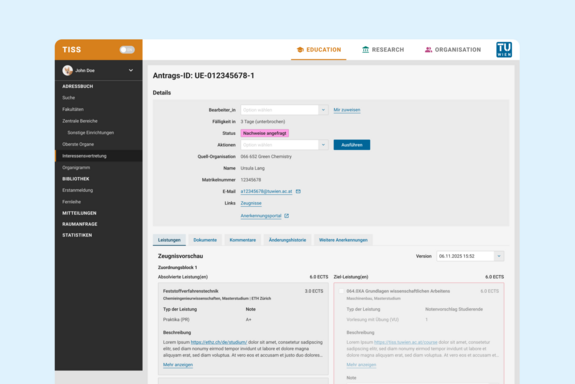Check the box for 064.EKA Grundlagen wissenschaftlichen Arbeitens

(x=341, y=291)
